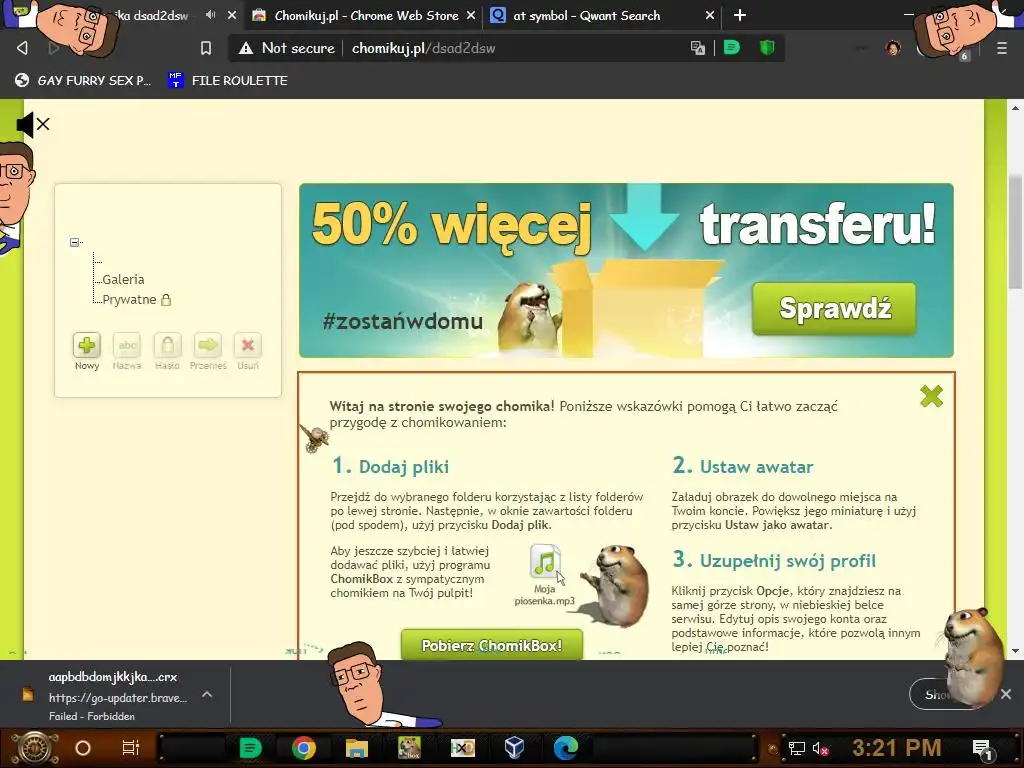The height and width of the screenshot is (768, 1024).
Task: Switch to at symbol - Qwant Search tab
Action: (586, 15)
